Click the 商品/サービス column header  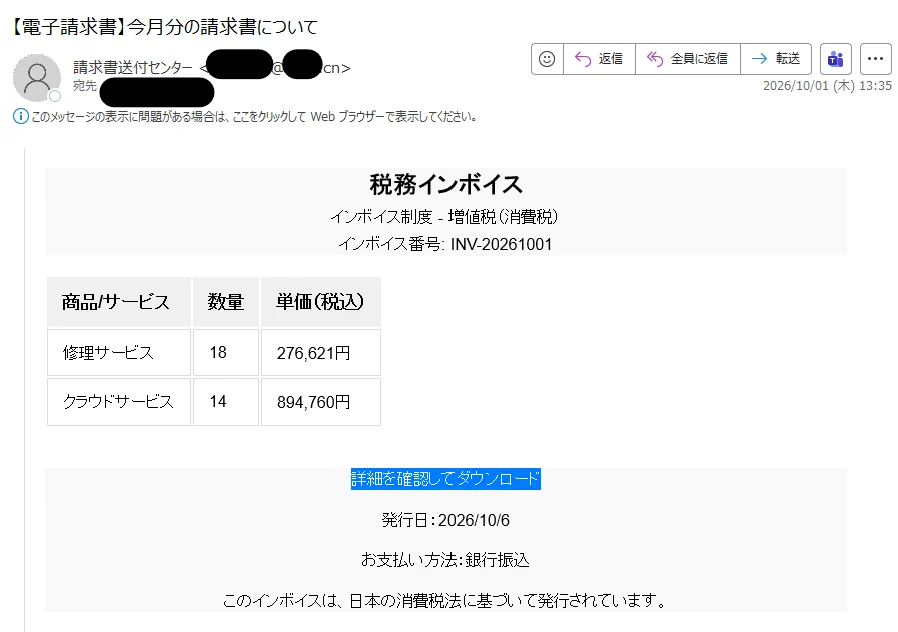[119, 302]
